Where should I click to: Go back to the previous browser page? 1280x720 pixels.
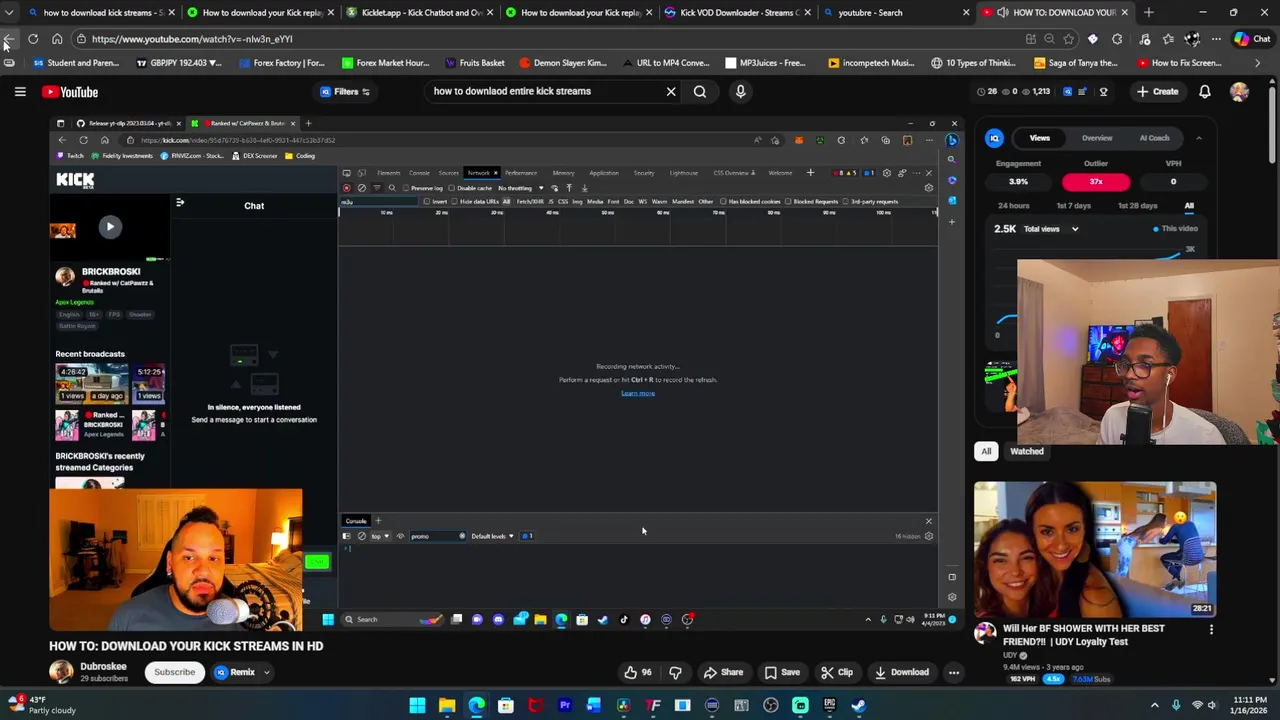pos(8,39)
